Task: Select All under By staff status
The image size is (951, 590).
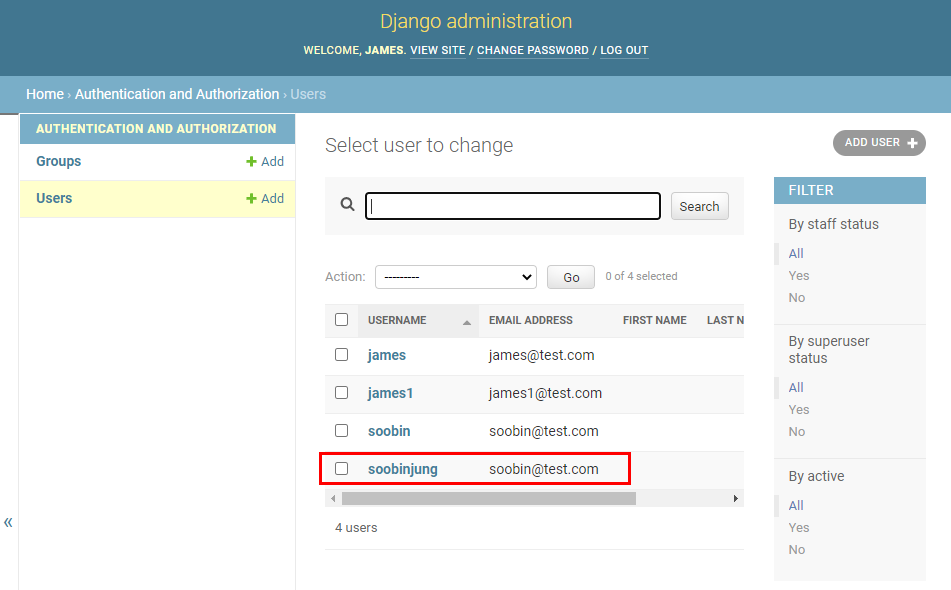Action: 796,253
